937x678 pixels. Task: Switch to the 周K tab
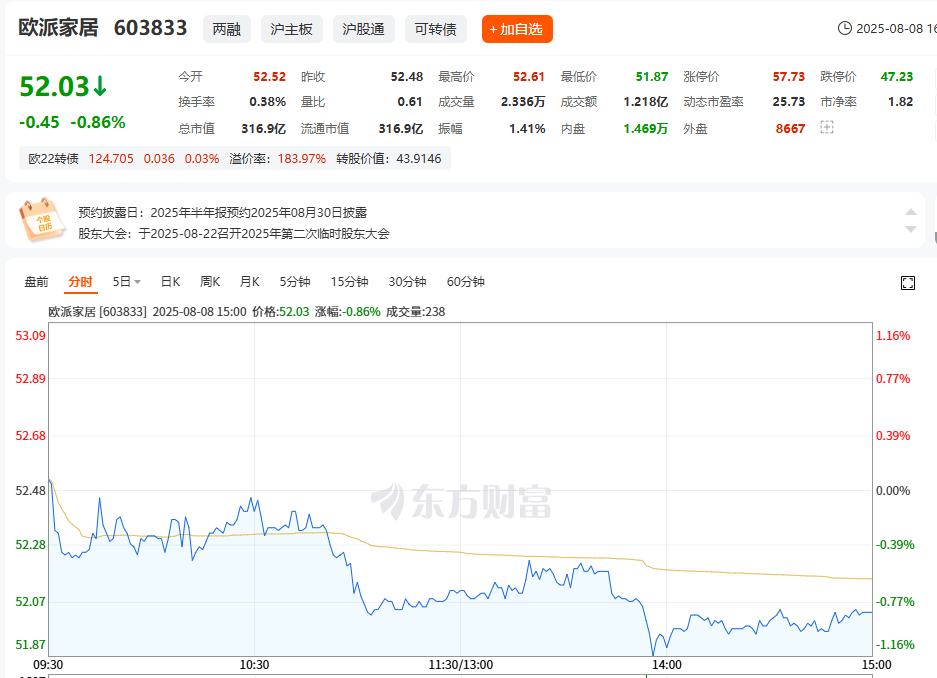click(210, 282)
